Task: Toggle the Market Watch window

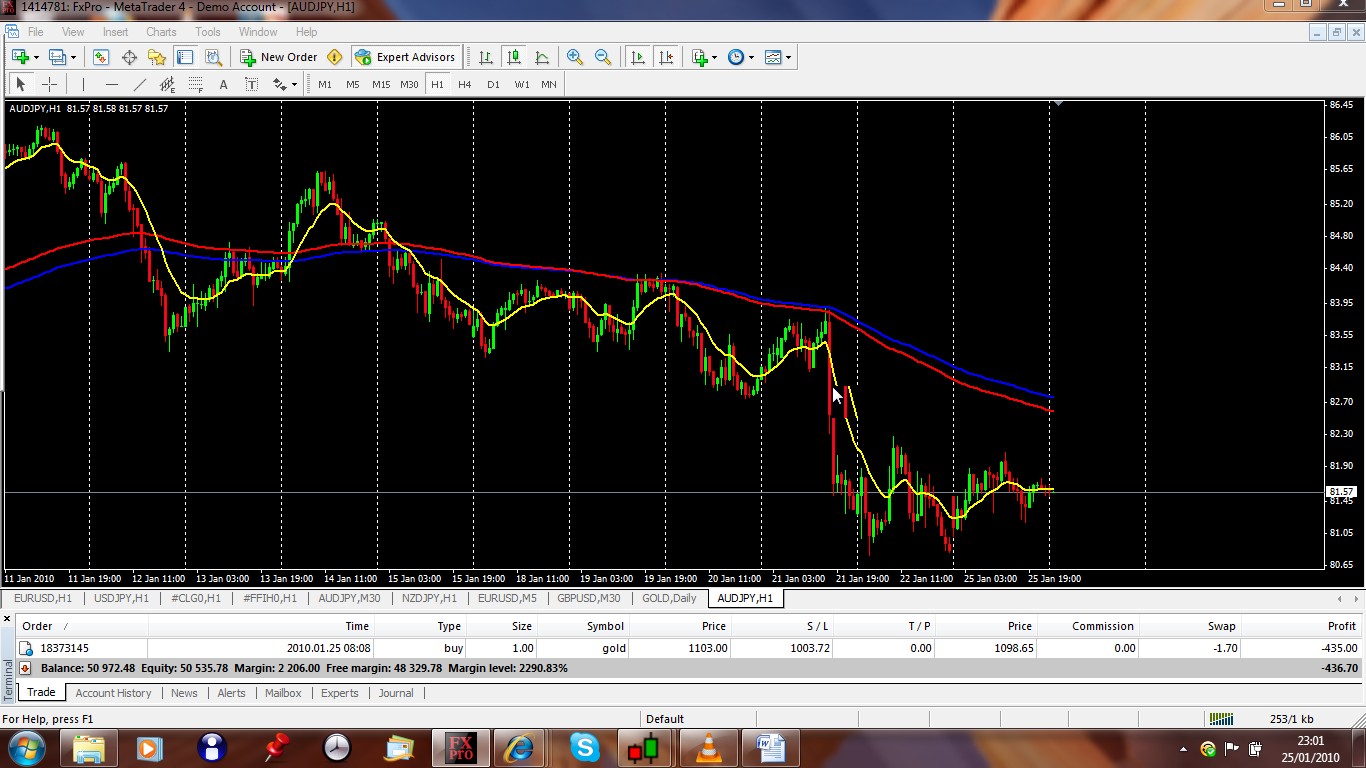Action: pyautogui.click(x=100, y=57)
